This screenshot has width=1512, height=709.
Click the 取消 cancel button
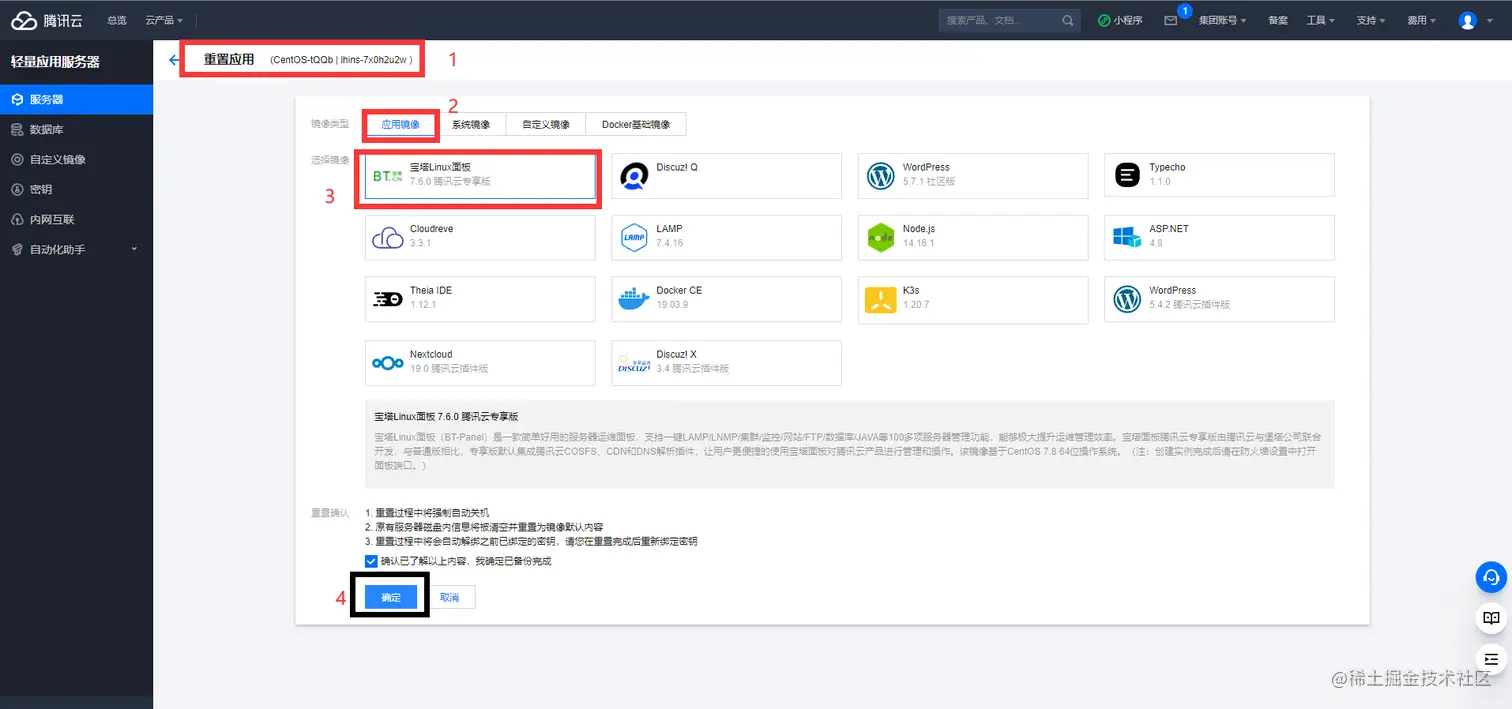pyautogui.click(x=450, y=597)
